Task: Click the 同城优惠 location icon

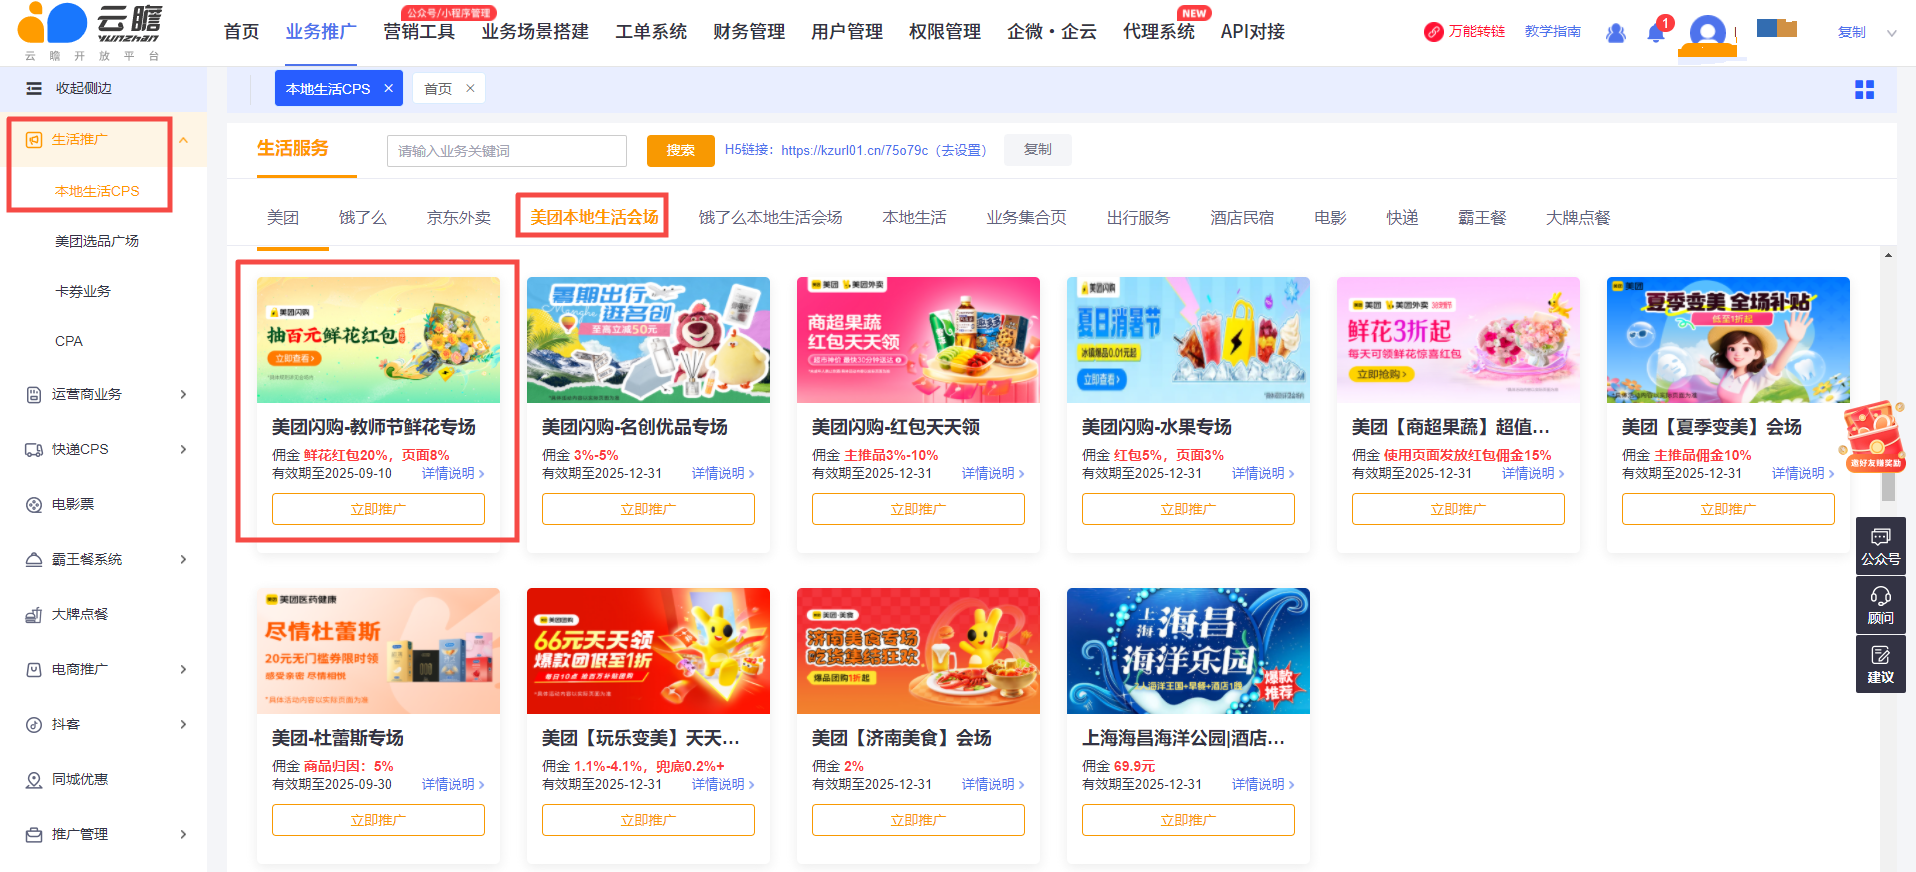Action: coord(34,780)
